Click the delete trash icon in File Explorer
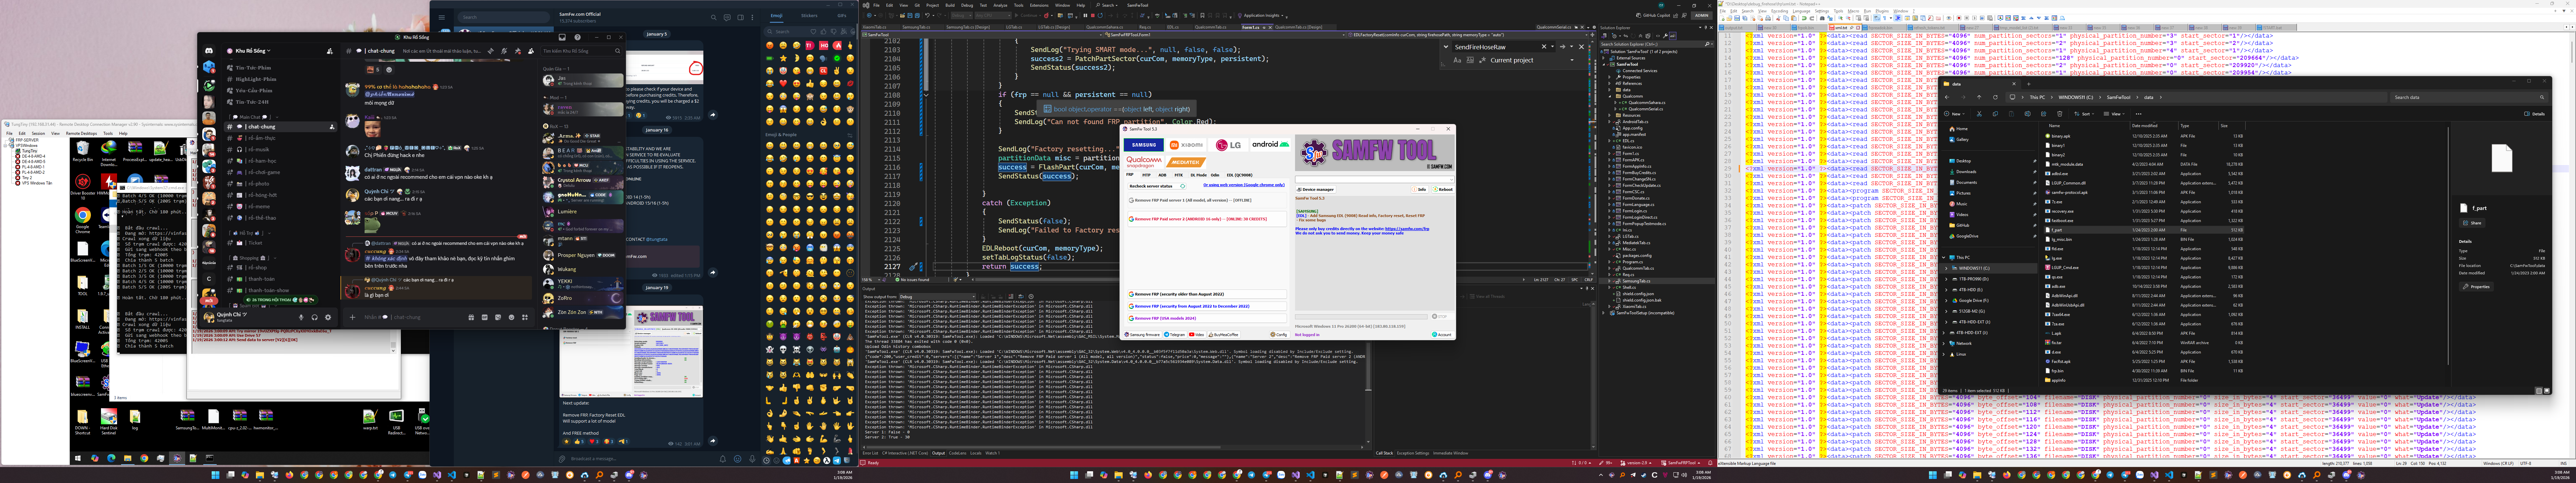The width and height of the screenshot is (2576, 483). click(x=2060, y=114)
